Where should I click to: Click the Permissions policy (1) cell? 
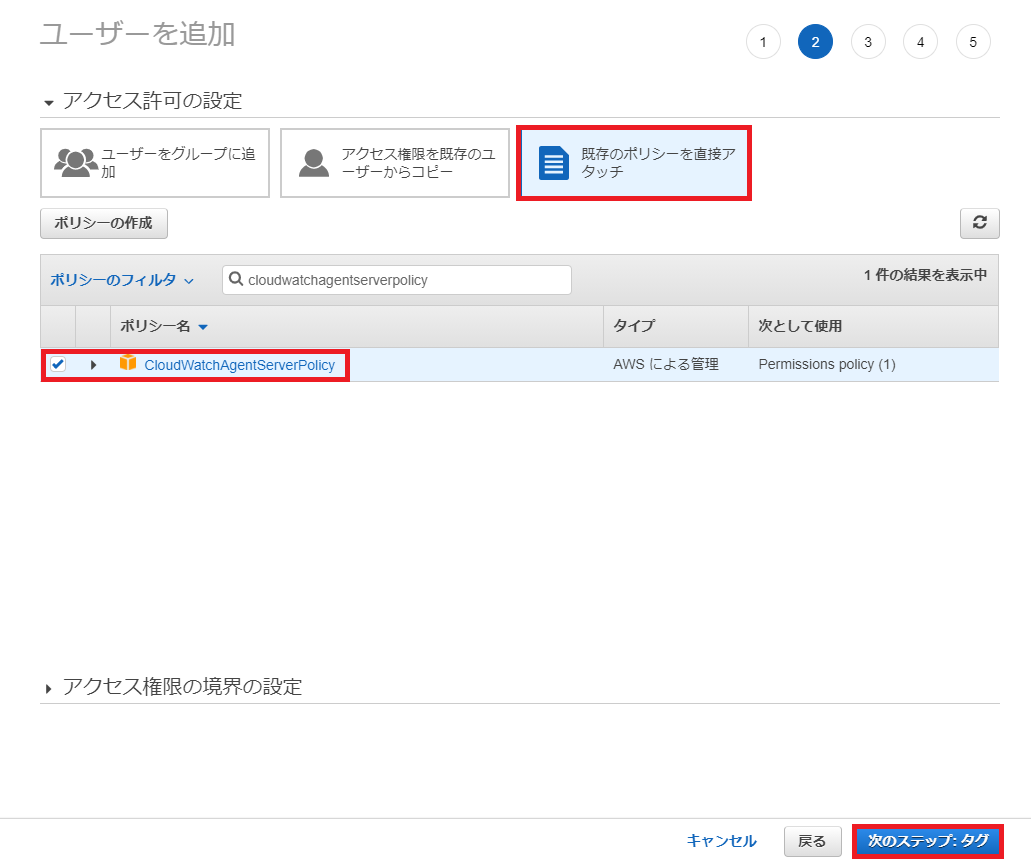[827, 364]
